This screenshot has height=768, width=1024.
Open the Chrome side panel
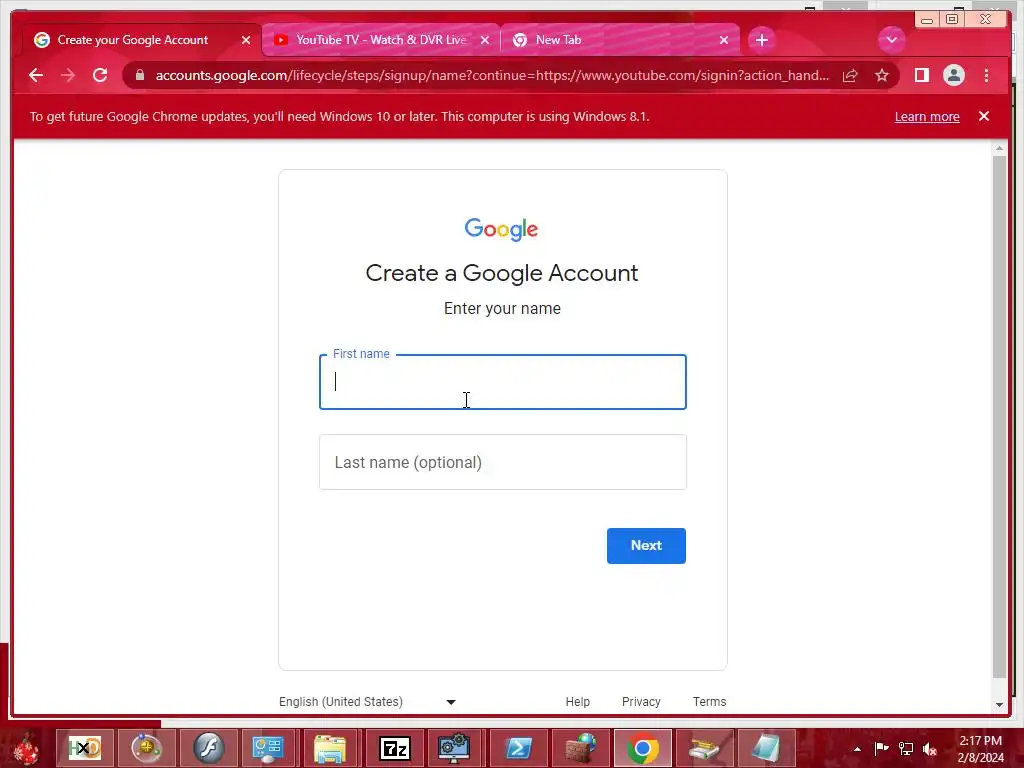[x=921, y=75]
